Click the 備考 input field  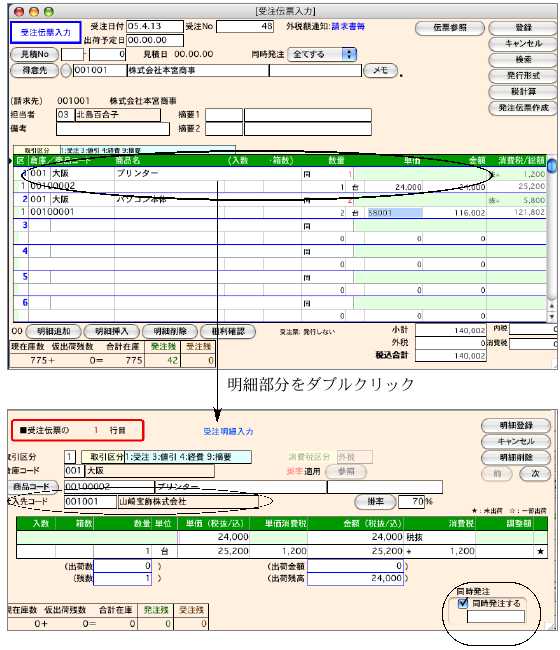point(113,129)
